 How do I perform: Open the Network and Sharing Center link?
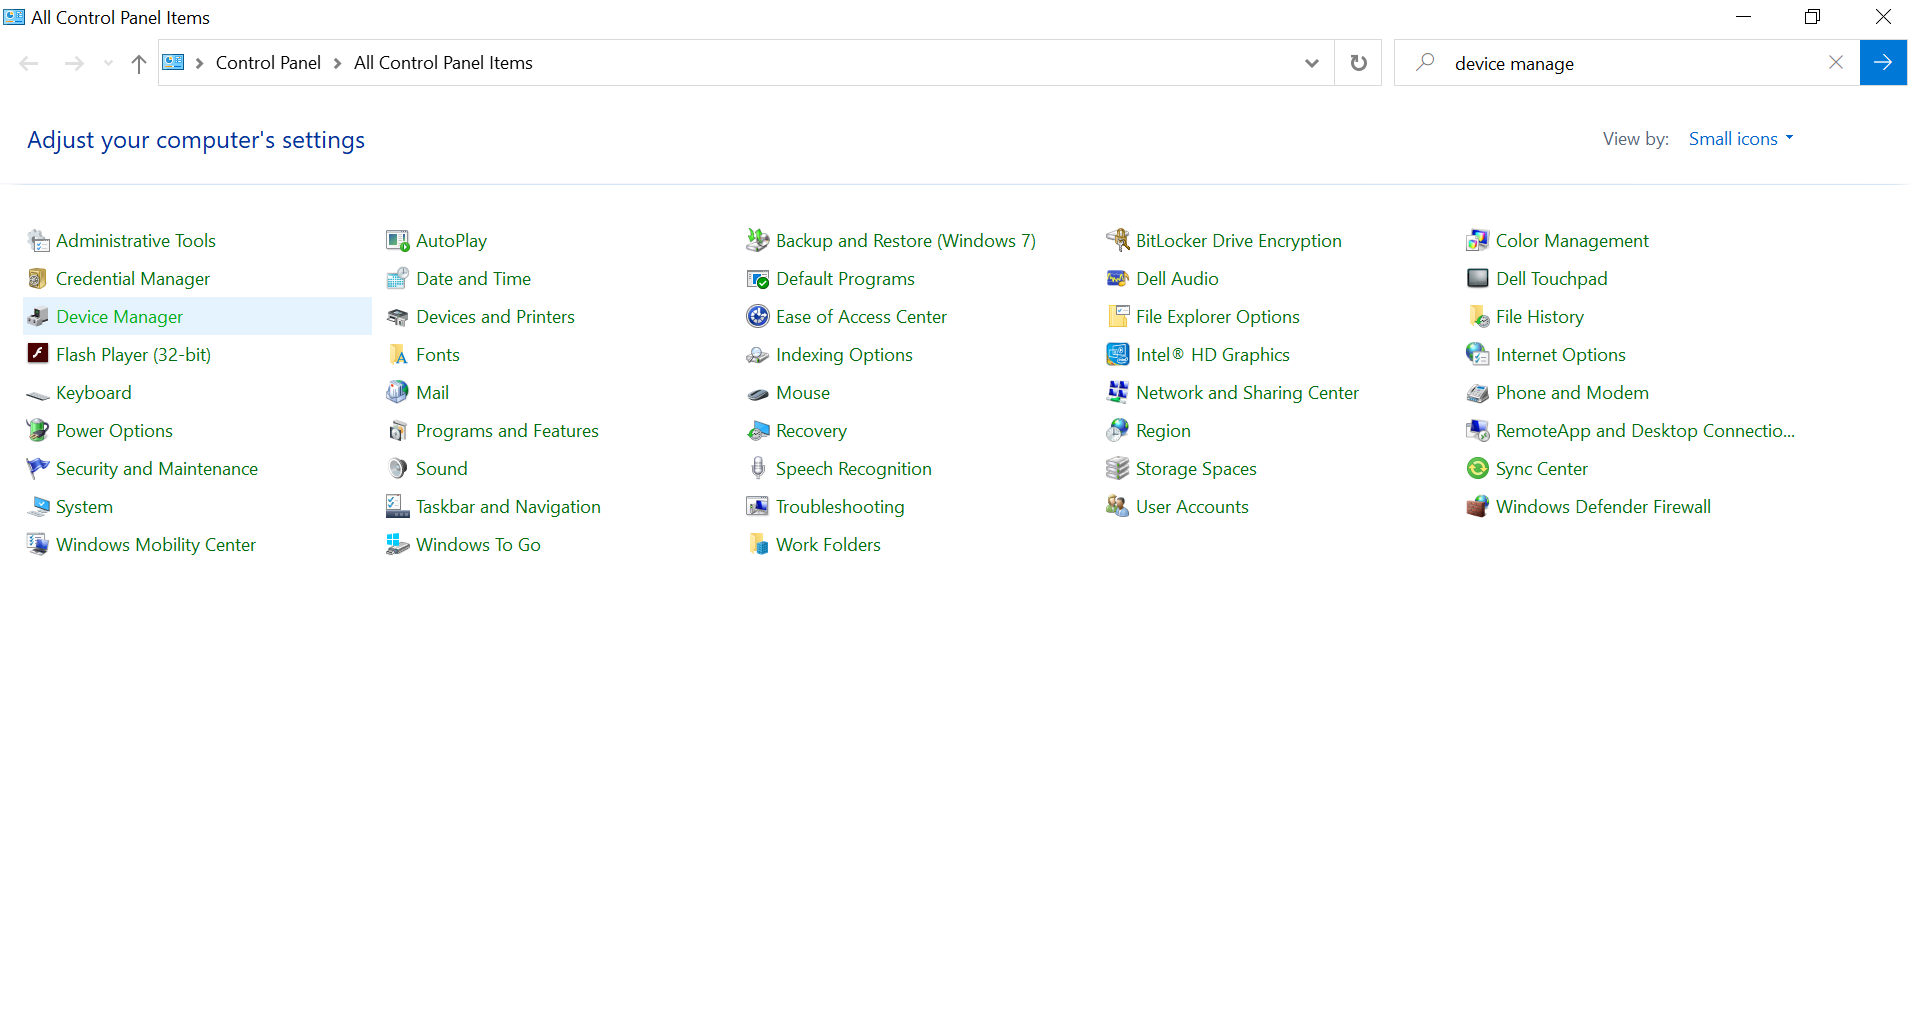(x=1247, y=393)
